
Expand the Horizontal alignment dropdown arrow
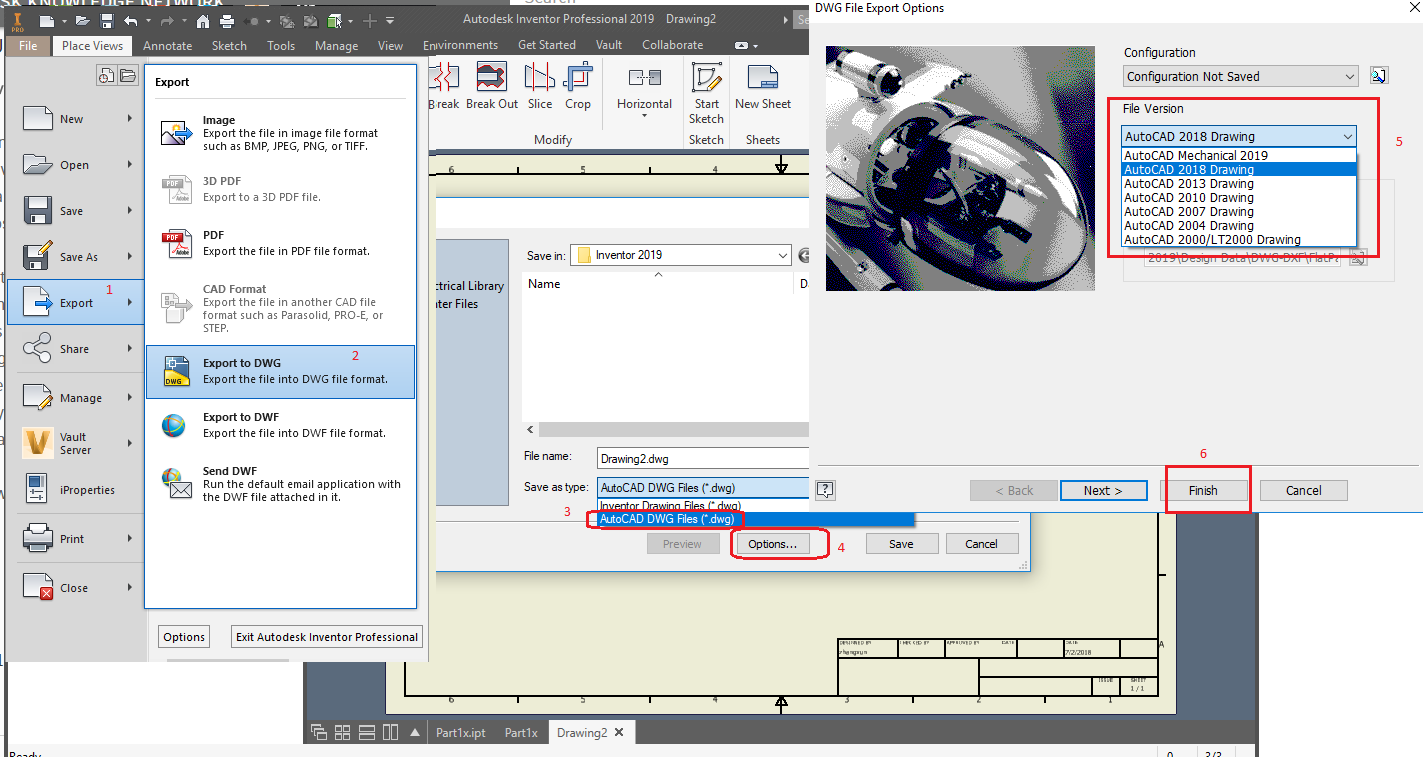point(644,116)
